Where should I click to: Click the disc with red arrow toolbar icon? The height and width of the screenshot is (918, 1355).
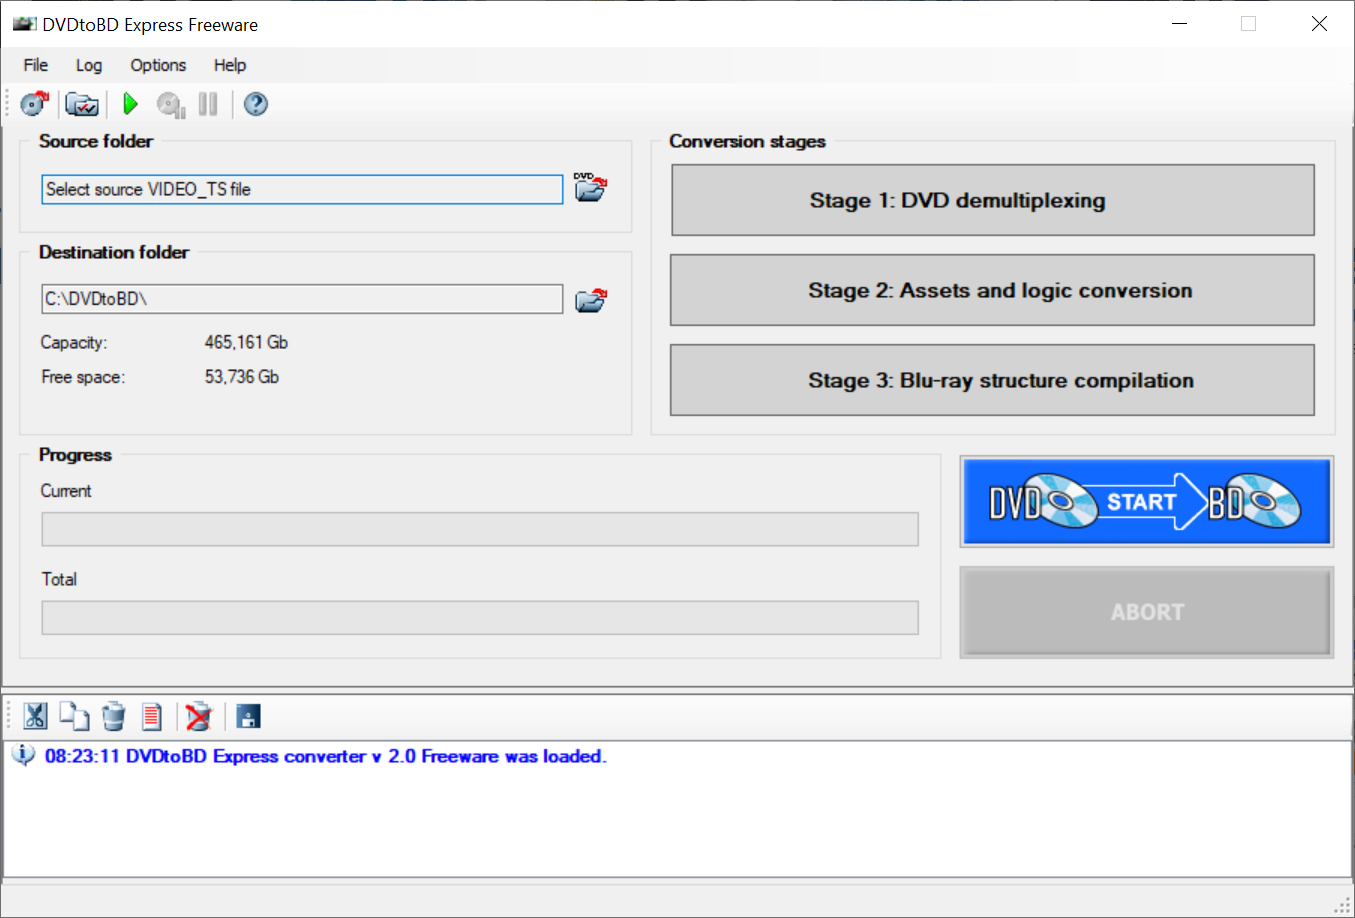35,104
